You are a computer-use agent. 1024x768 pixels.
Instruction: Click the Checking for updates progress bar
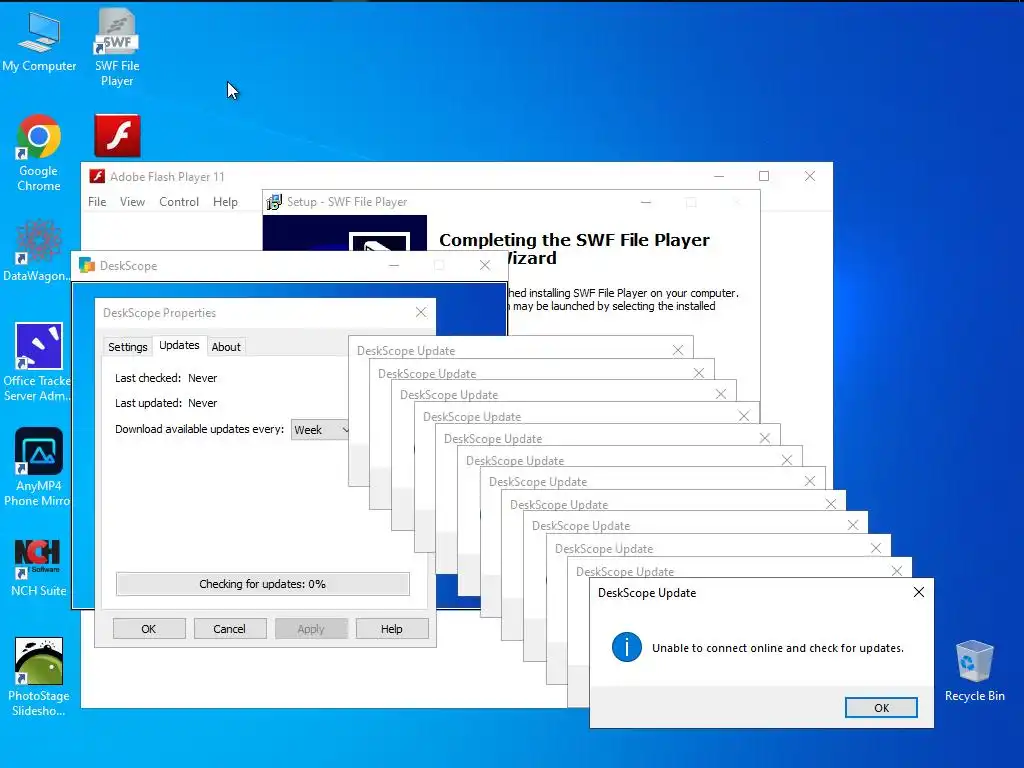(x=263, y=584)
